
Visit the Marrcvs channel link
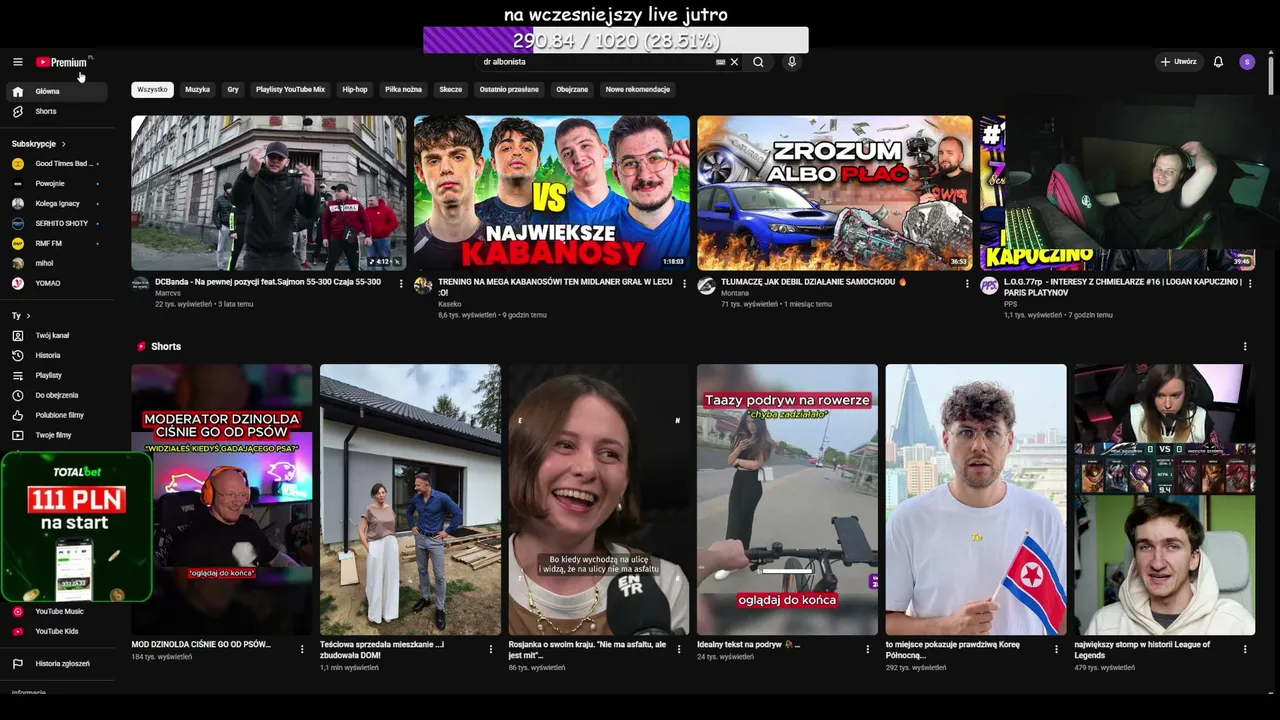click(x=168, y=293)
